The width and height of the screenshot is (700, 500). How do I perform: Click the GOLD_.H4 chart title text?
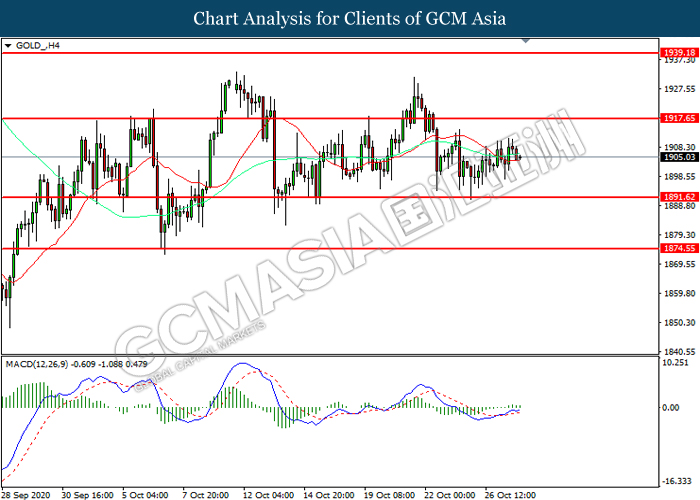[38, 46]
